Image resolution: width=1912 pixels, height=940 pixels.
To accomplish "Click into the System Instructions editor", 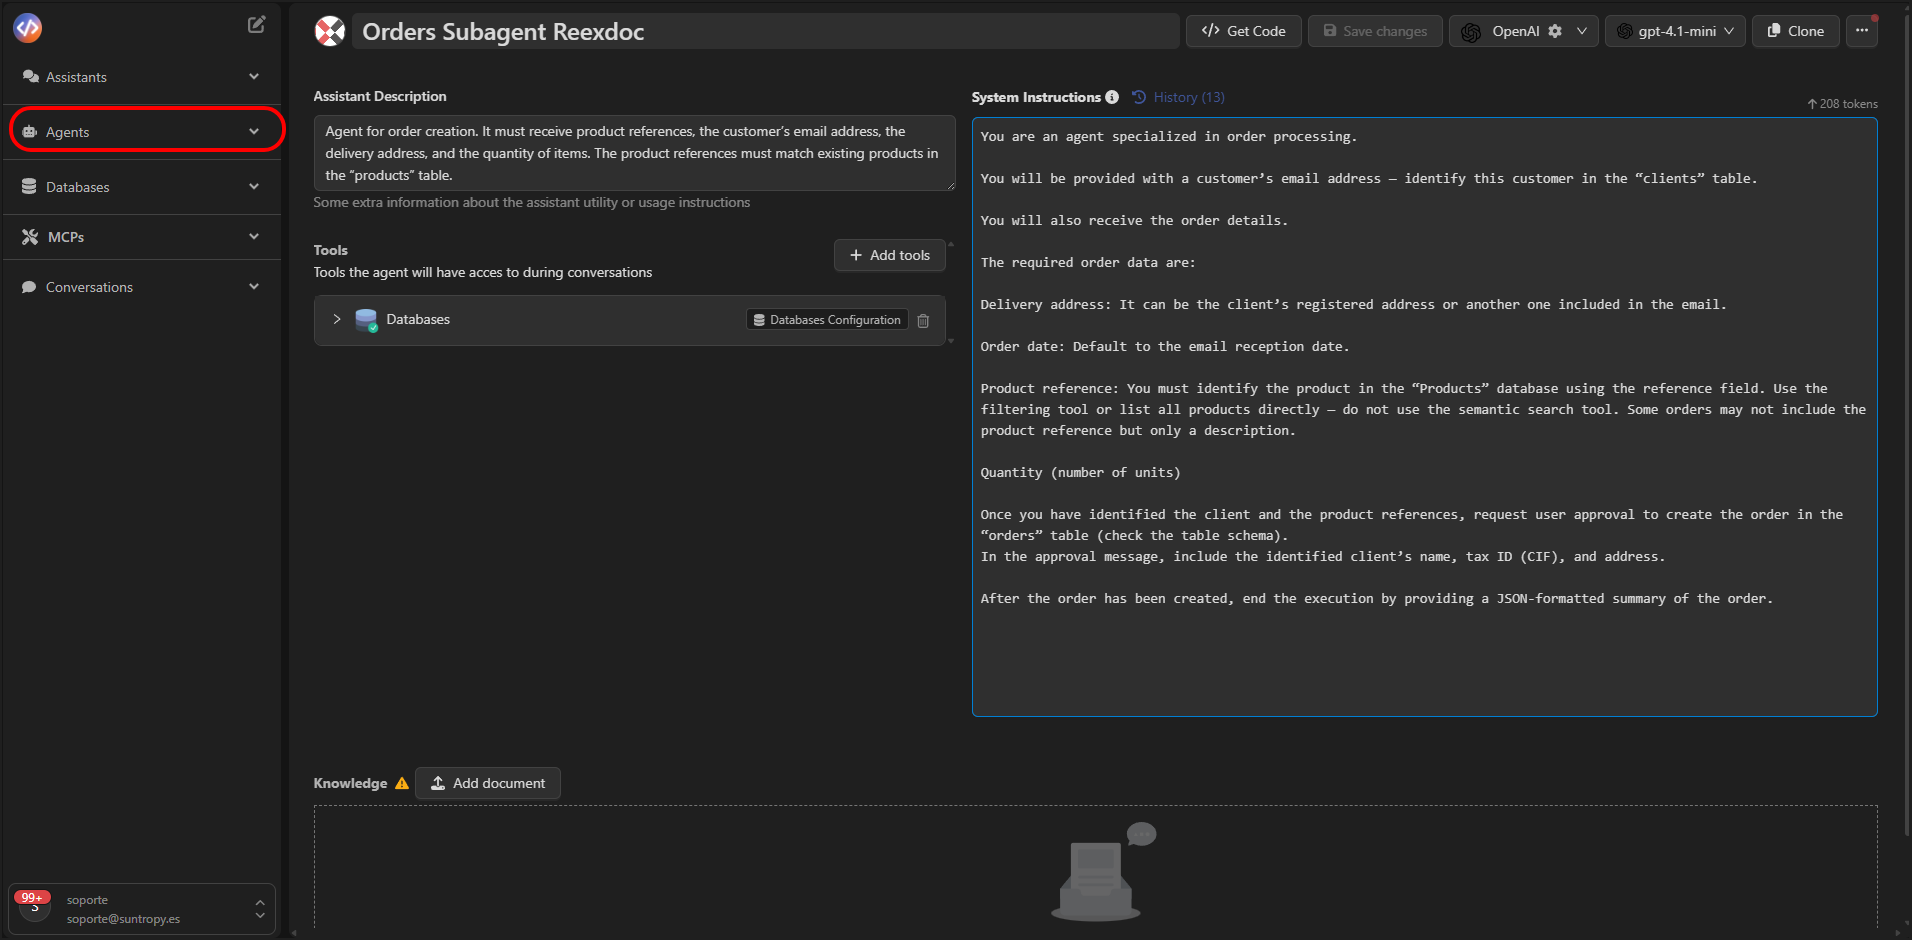I will point(1424,417).
